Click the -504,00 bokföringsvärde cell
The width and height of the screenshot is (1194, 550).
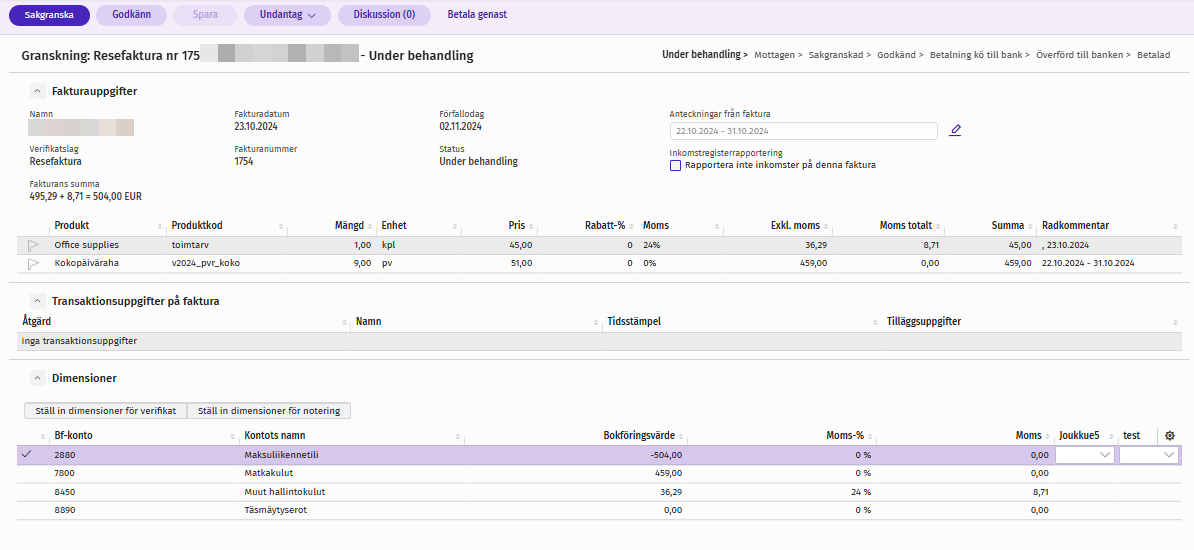tap(666, 455)
